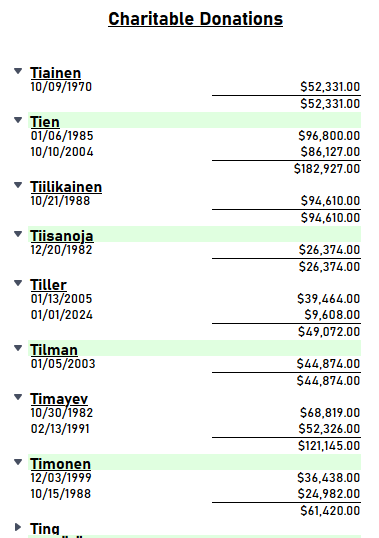Select the $24,982.00 Timonen amount
This screenshot has height=538, width=379.
[329, 494]
